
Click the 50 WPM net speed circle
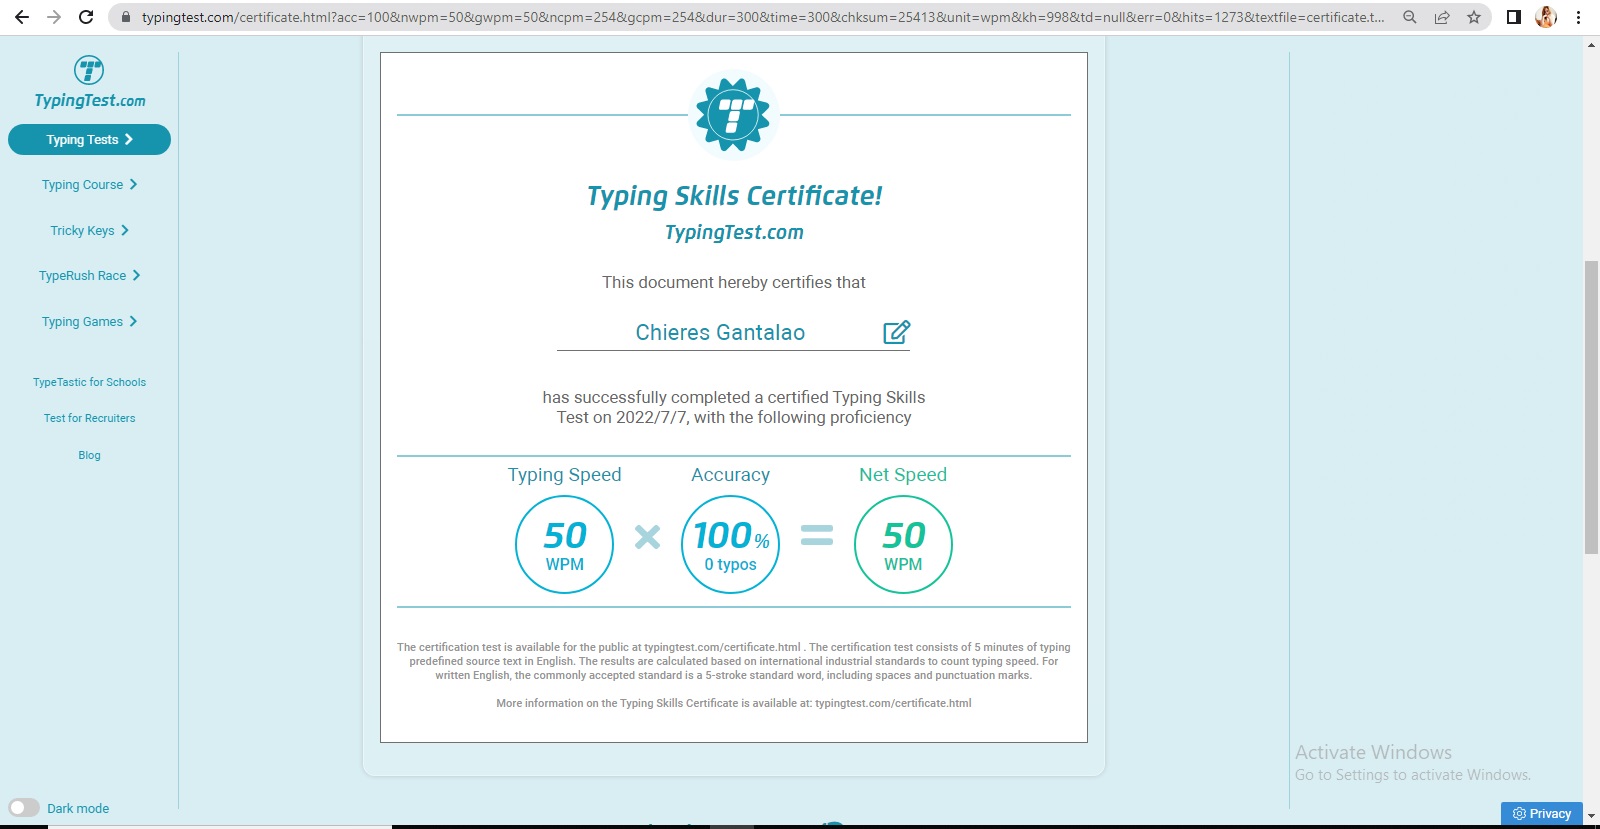pos(903,545)
